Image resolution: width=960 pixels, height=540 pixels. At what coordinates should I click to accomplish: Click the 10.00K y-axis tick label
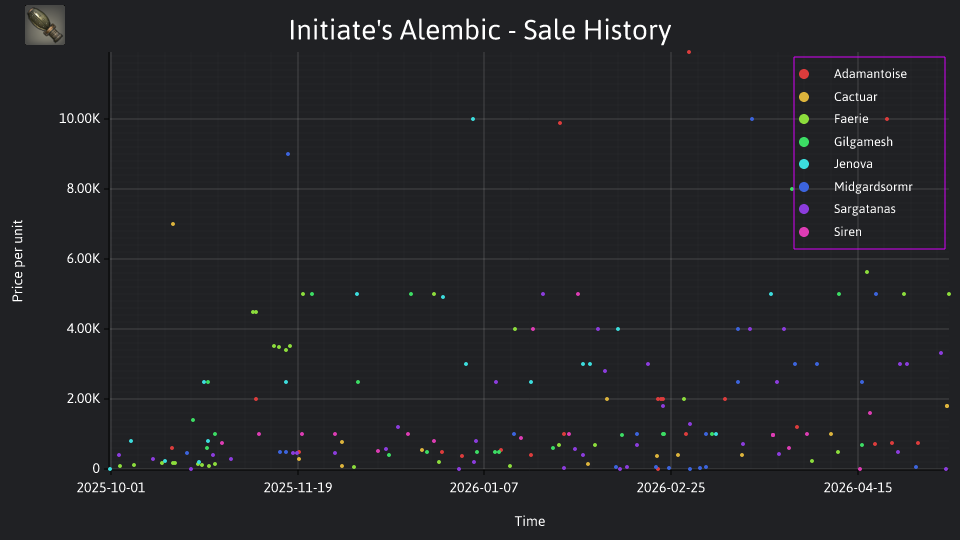79,119
